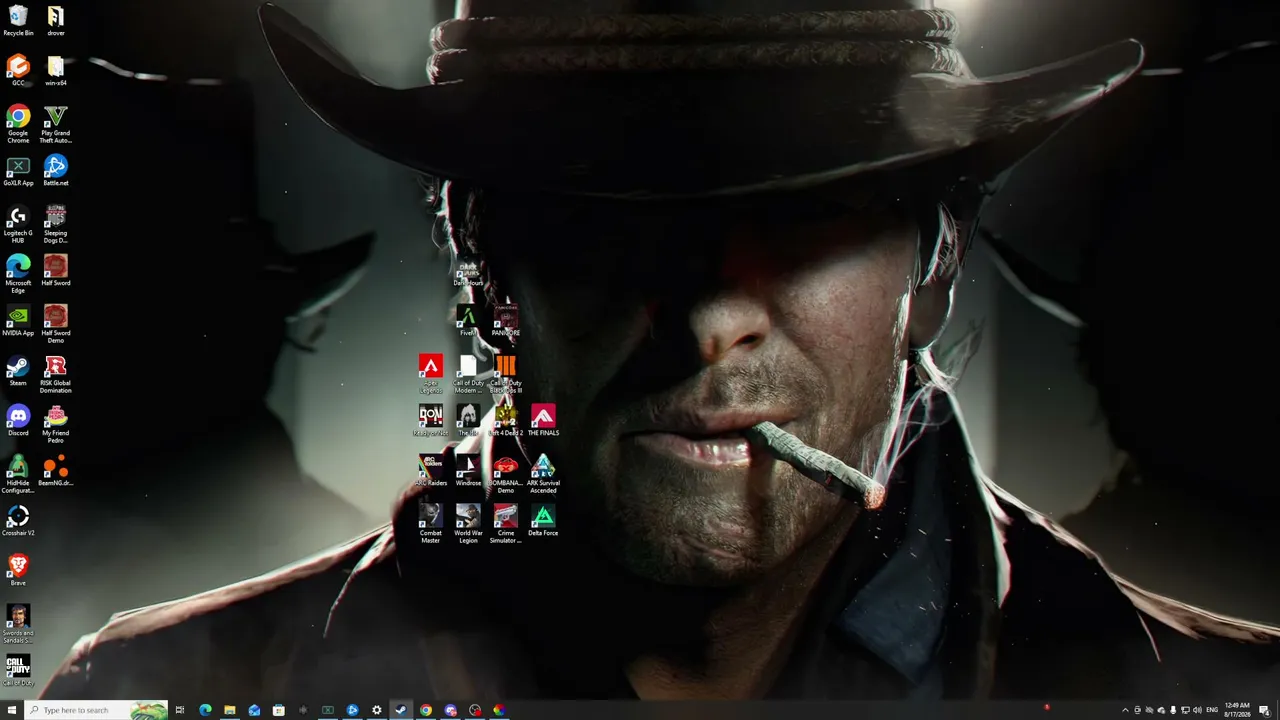Screen dimensions: 1280x720
Task: Open the Recycle Bin desktop icon
Action: 18,20
